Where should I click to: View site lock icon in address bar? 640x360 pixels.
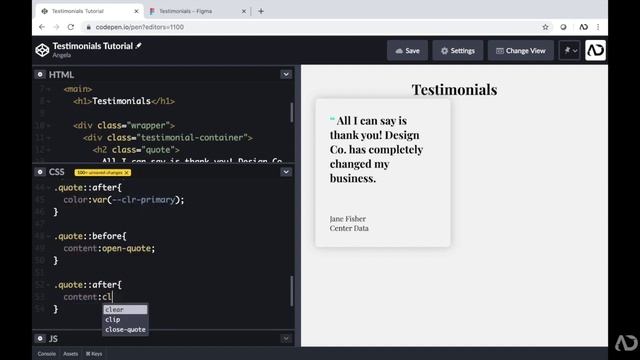coord(88,27)
